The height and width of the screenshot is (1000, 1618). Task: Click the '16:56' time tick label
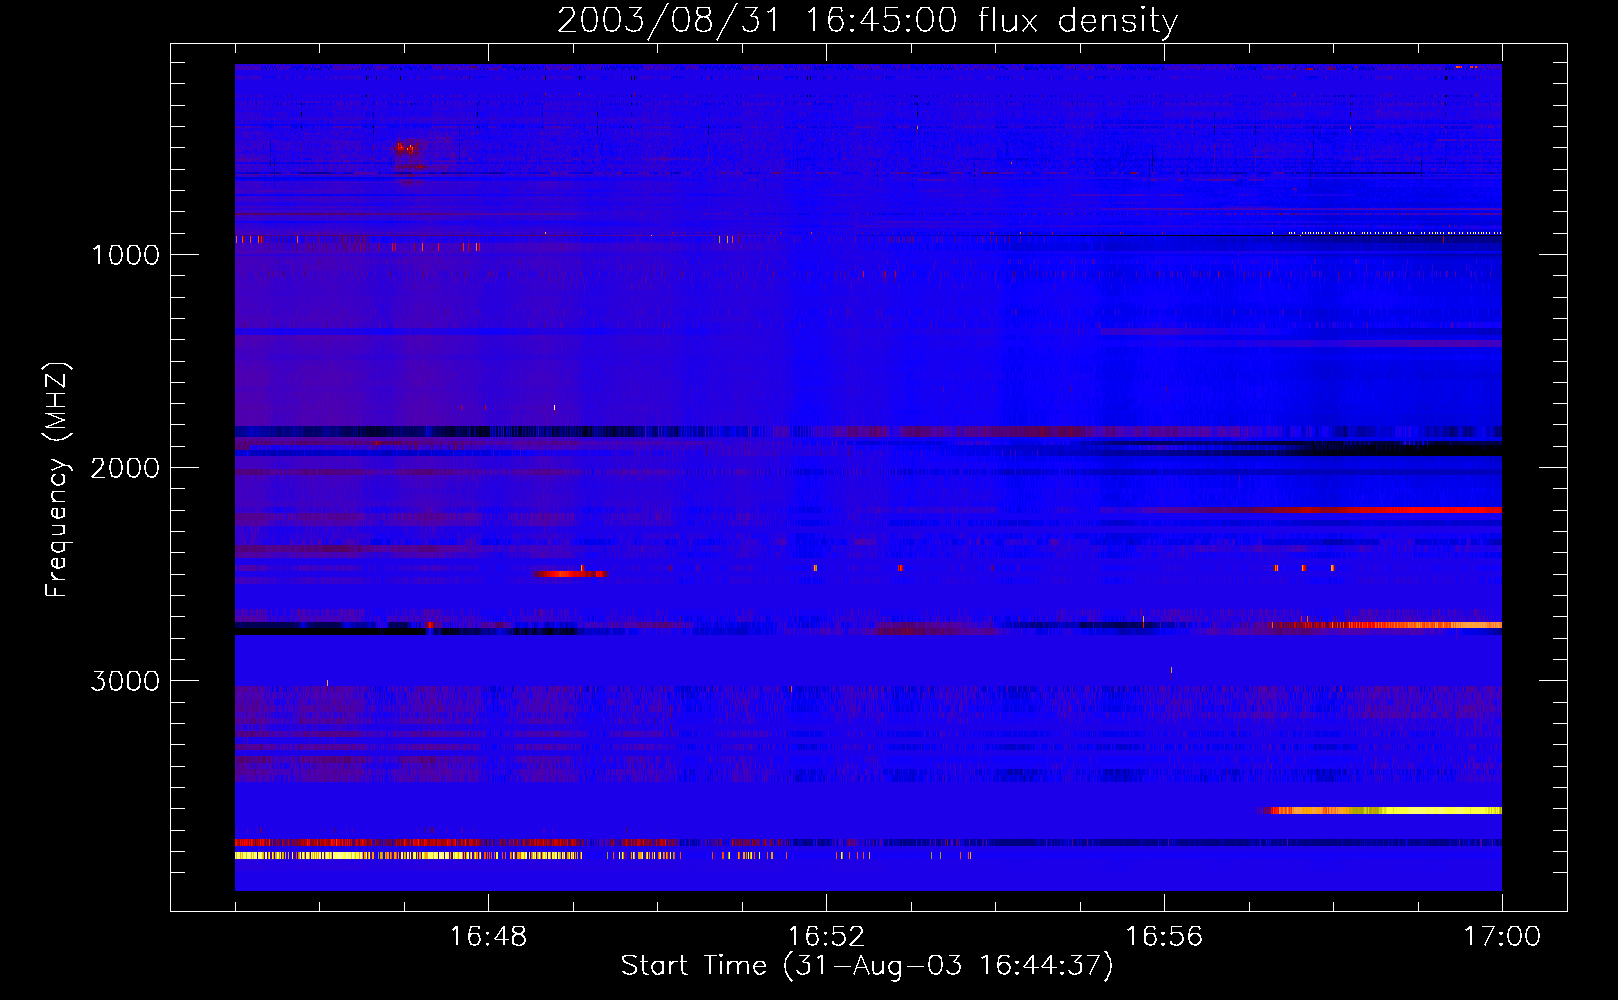(x=1164, y=936)
